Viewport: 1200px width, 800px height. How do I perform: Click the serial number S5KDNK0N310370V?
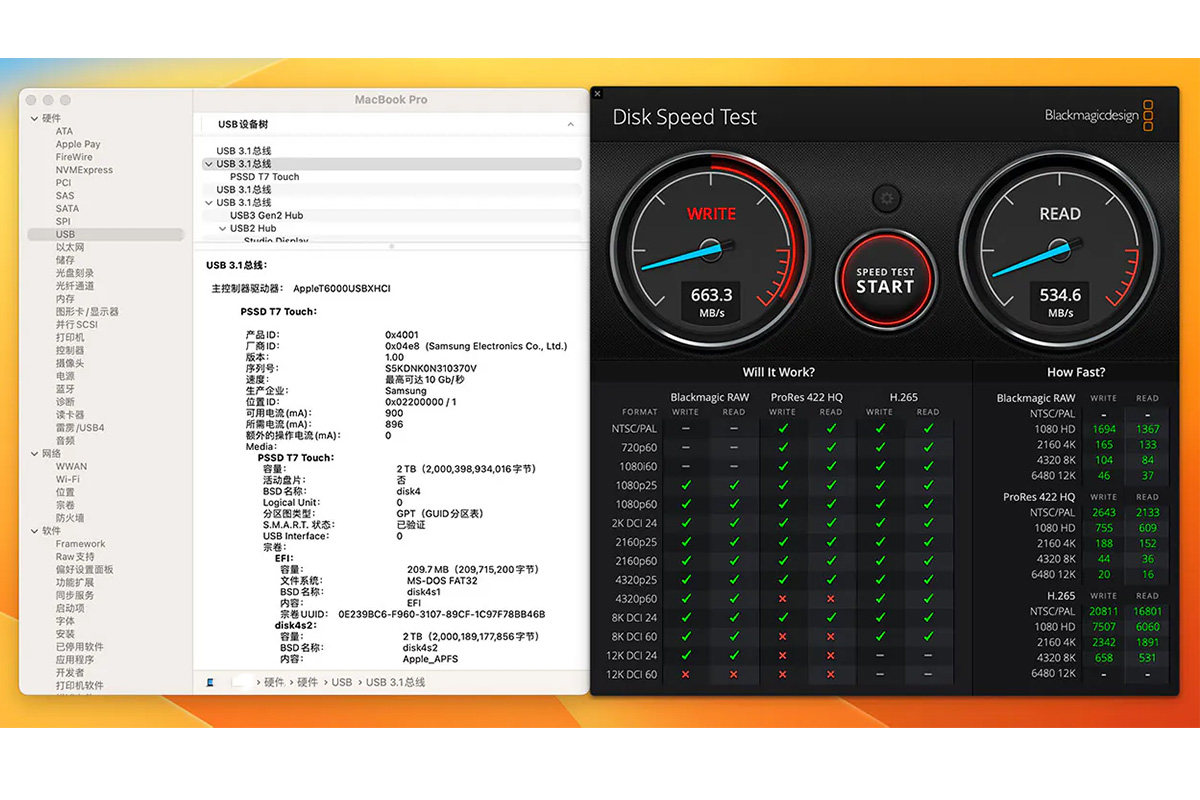[431, 368]
